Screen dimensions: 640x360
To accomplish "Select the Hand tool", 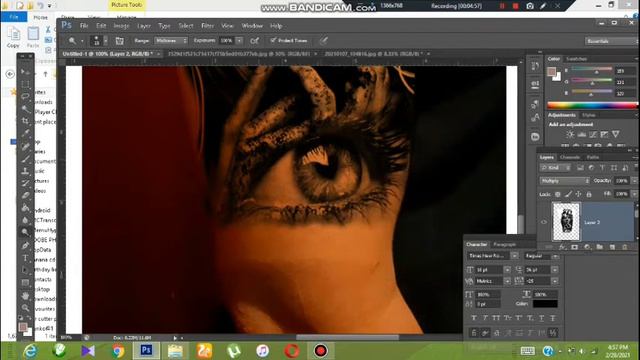I will point(25,296).
